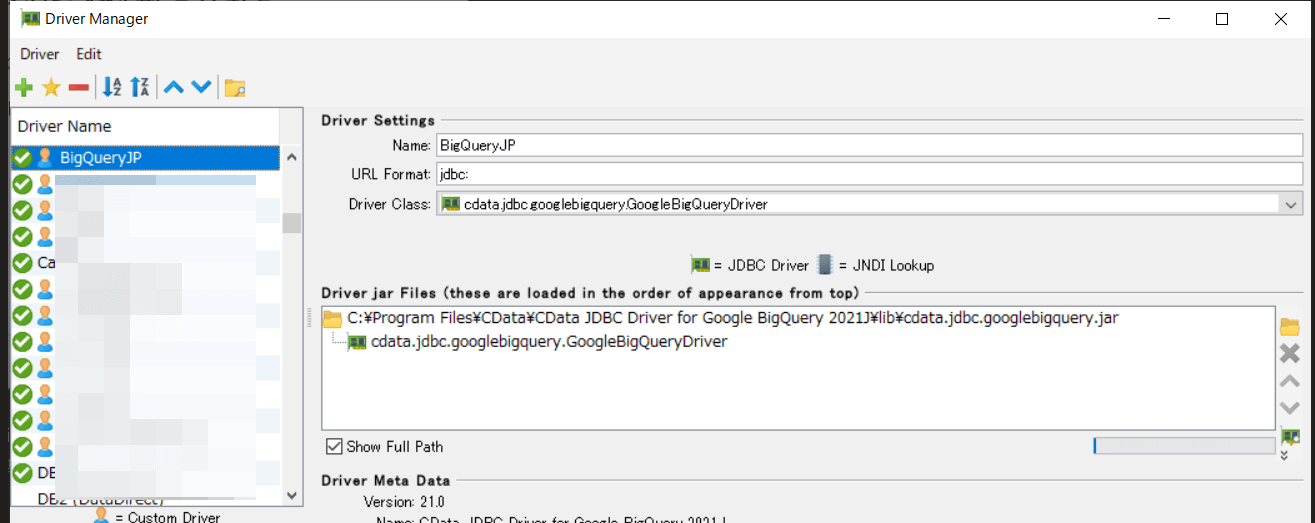Click gray up chevron beside jar list
Image resolution: width=1315 pixels, height=523 pixels.
click(x=1290, y=381)
